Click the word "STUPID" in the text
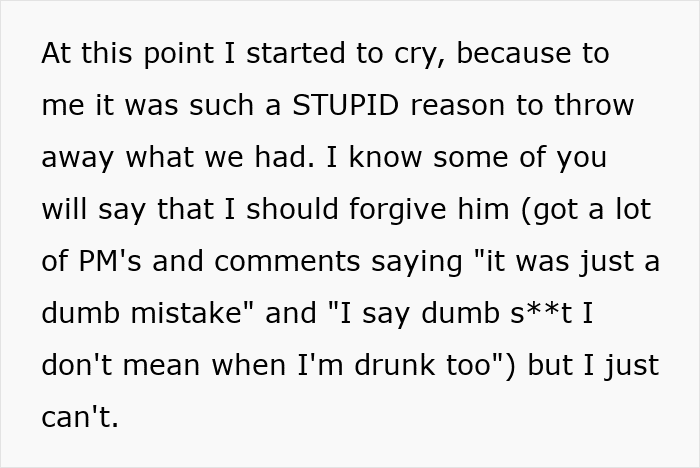The image size is (700, 468). click(x=345, y=105)
